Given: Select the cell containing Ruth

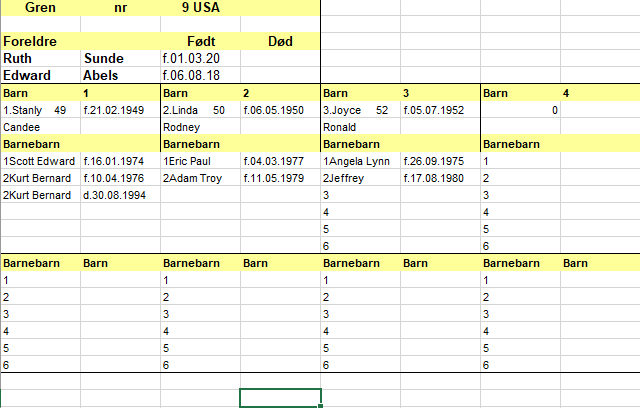Looking at the screenshot, I should click(x=40, y=58).
